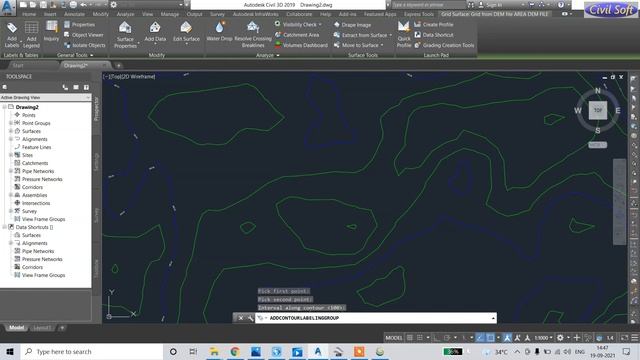Open the Express Tools ribbon tab
This screenshot has width=640, height=360.
pos(418,14)
